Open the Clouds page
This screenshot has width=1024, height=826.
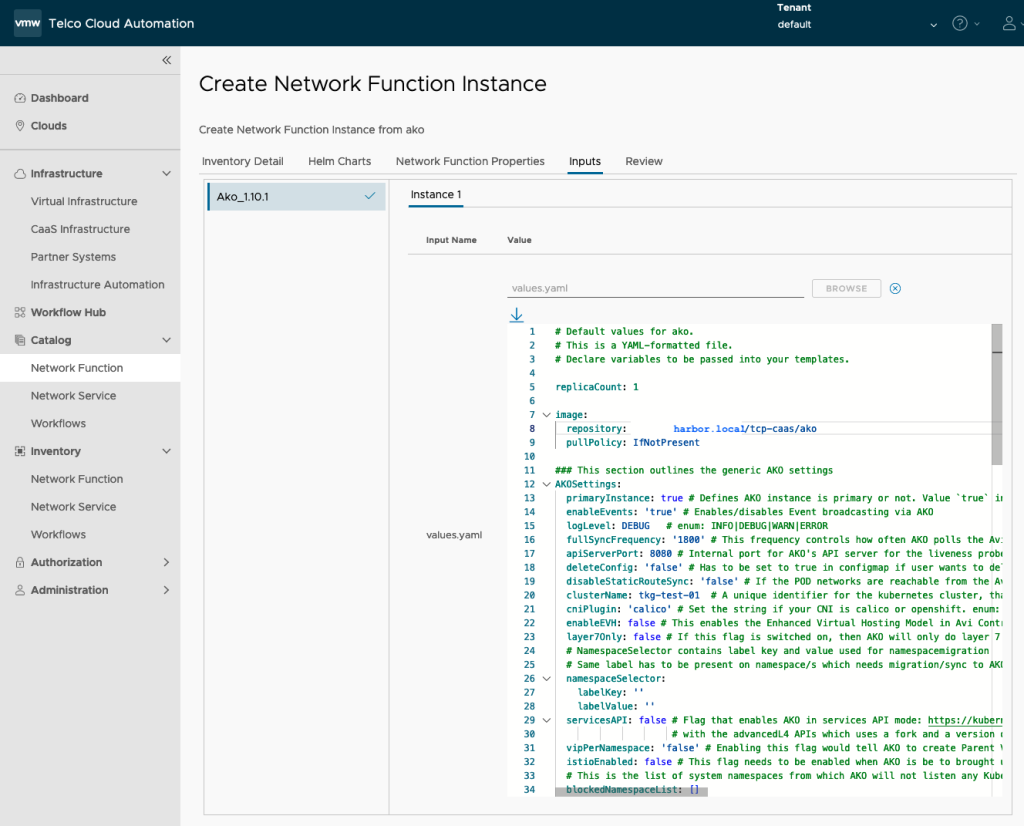coord(48,126)
